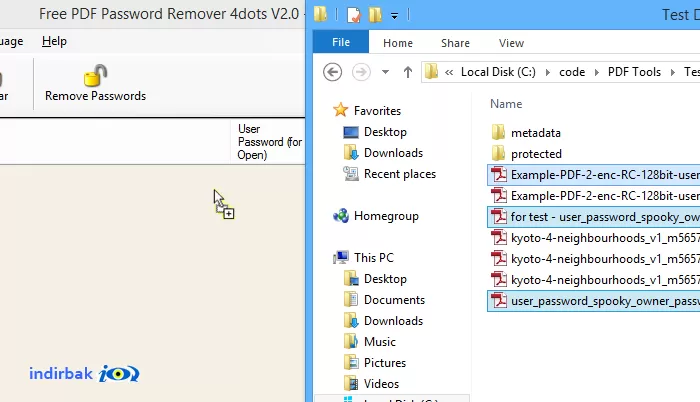Select Favorites in the navigation pane
The image size is (700, 402).
click(x=377, y=111)
